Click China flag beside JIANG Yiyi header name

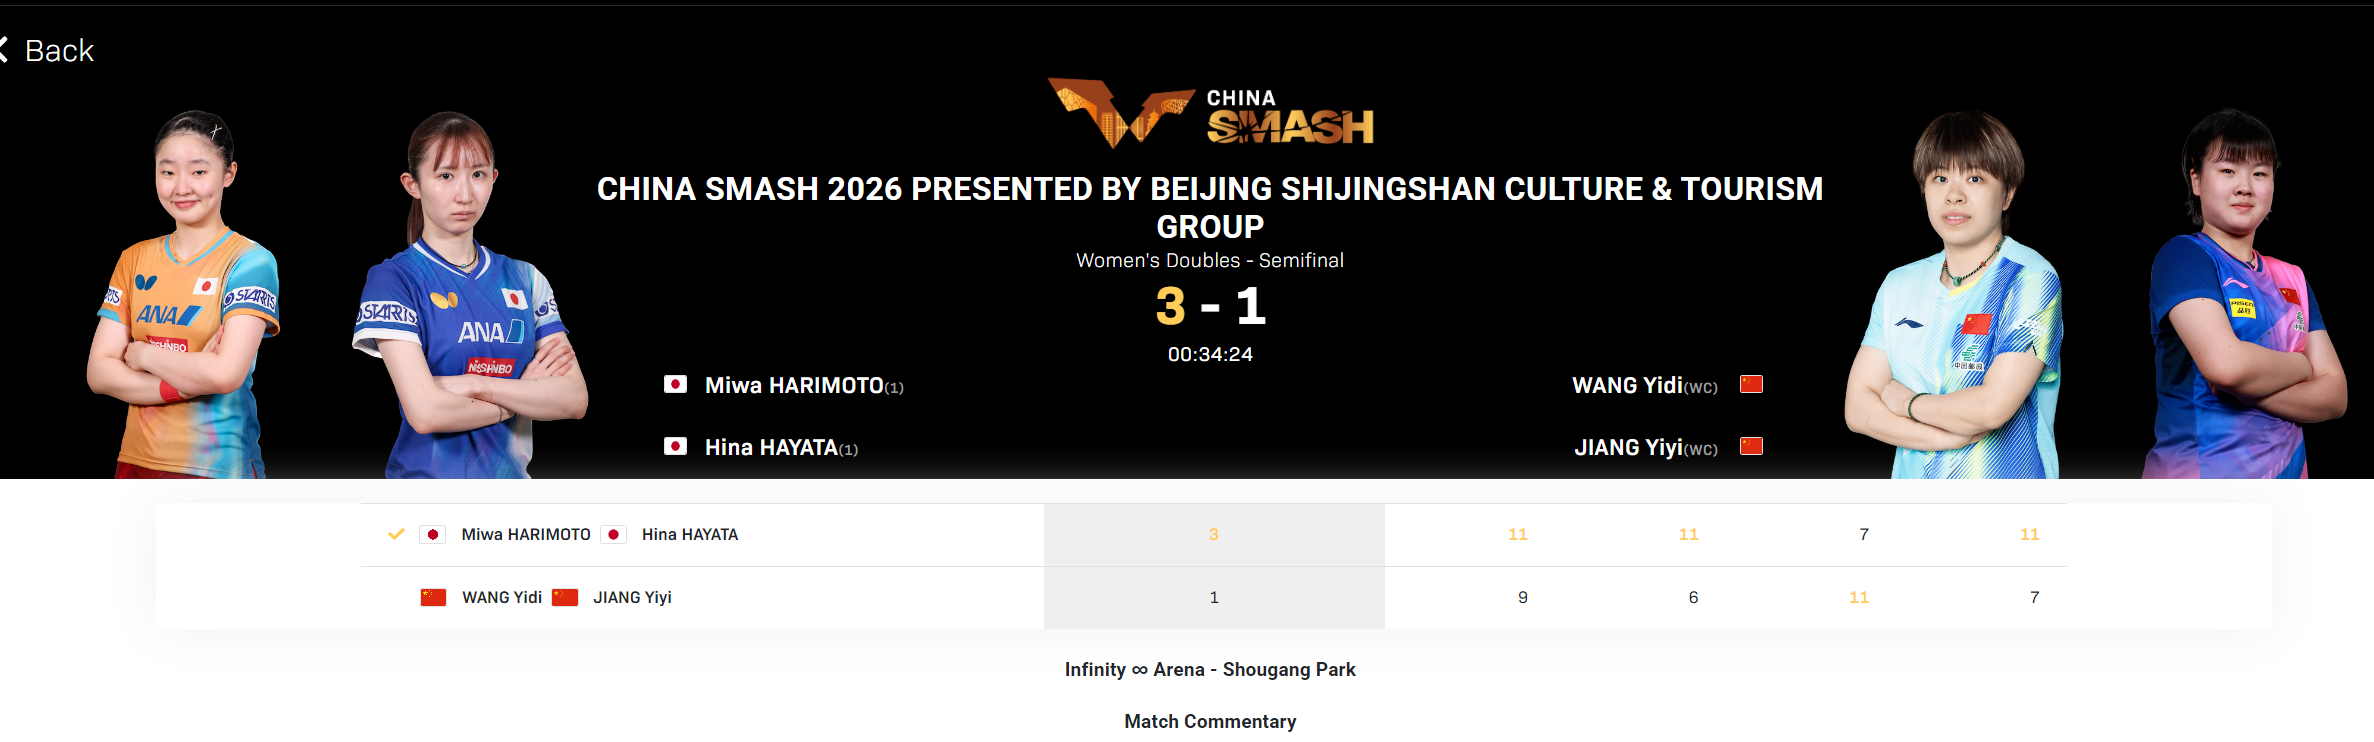tap(1751, 446)
